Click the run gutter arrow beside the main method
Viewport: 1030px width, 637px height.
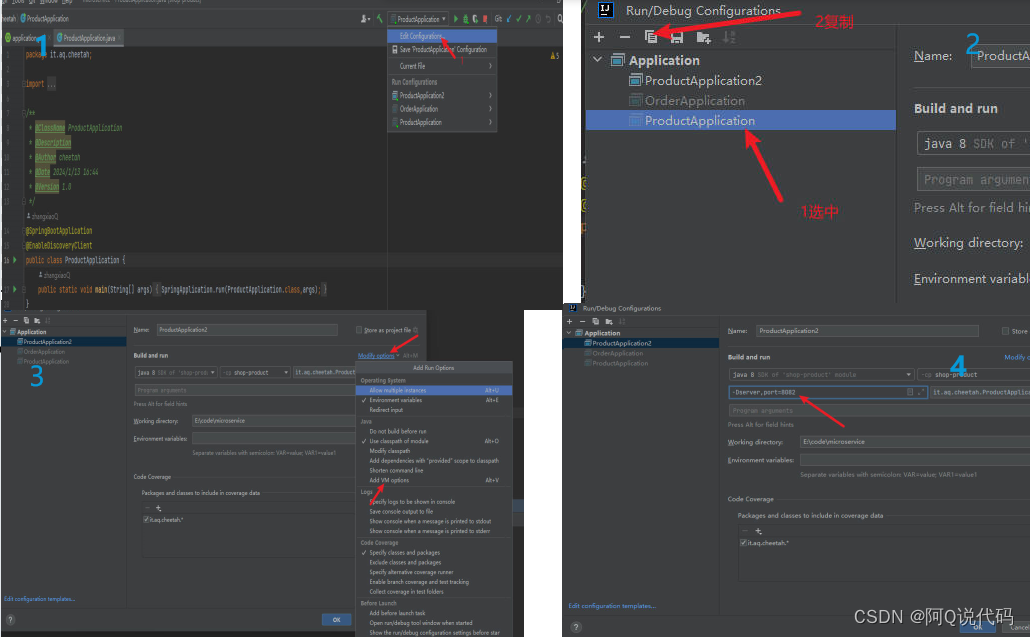14,289
